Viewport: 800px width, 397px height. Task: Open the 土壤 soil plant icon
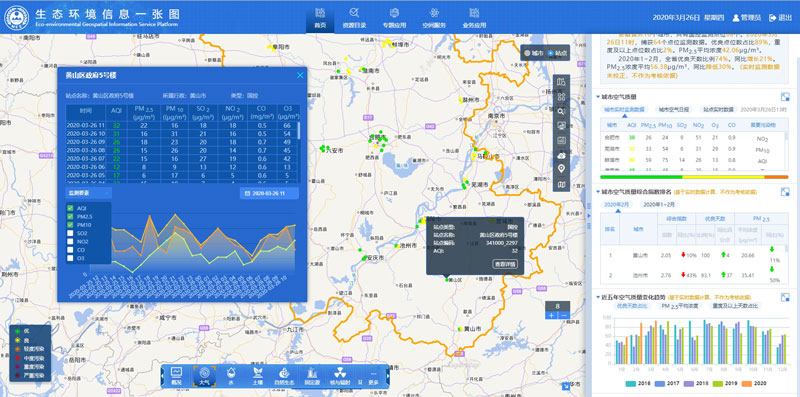point(258,377)
